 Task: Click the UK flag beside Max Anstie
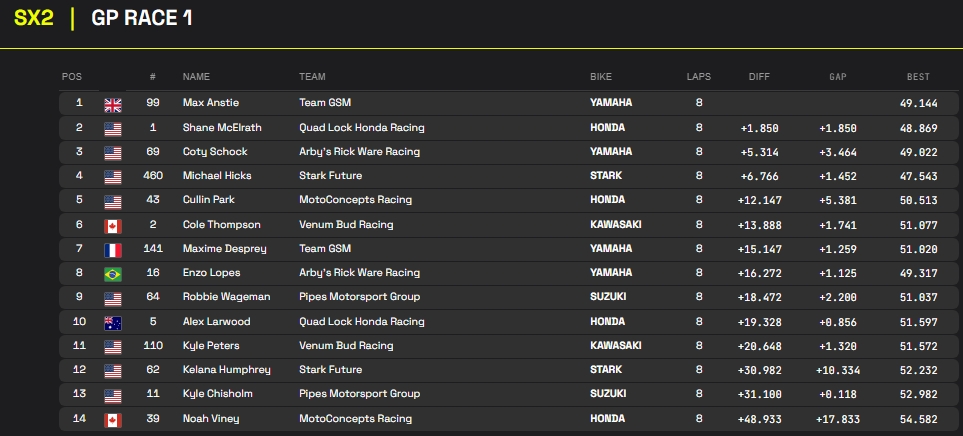coord(112,104)
